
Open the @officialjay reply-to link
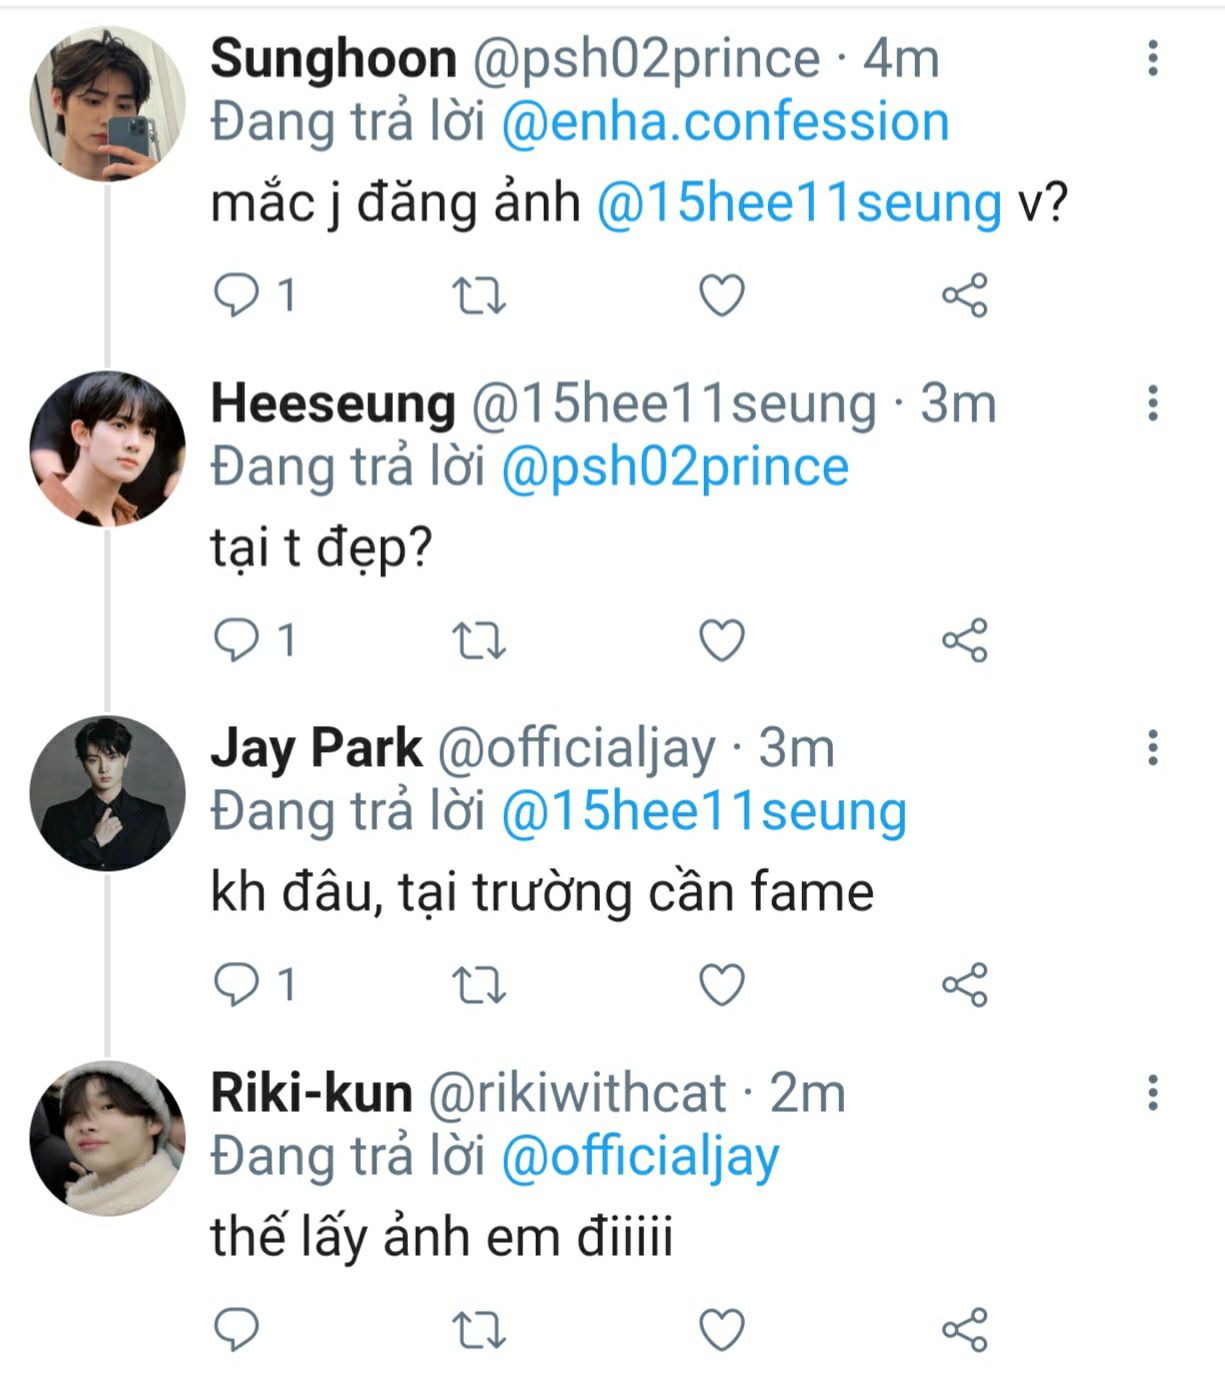pyautogui.click(x=639, y=1157)
